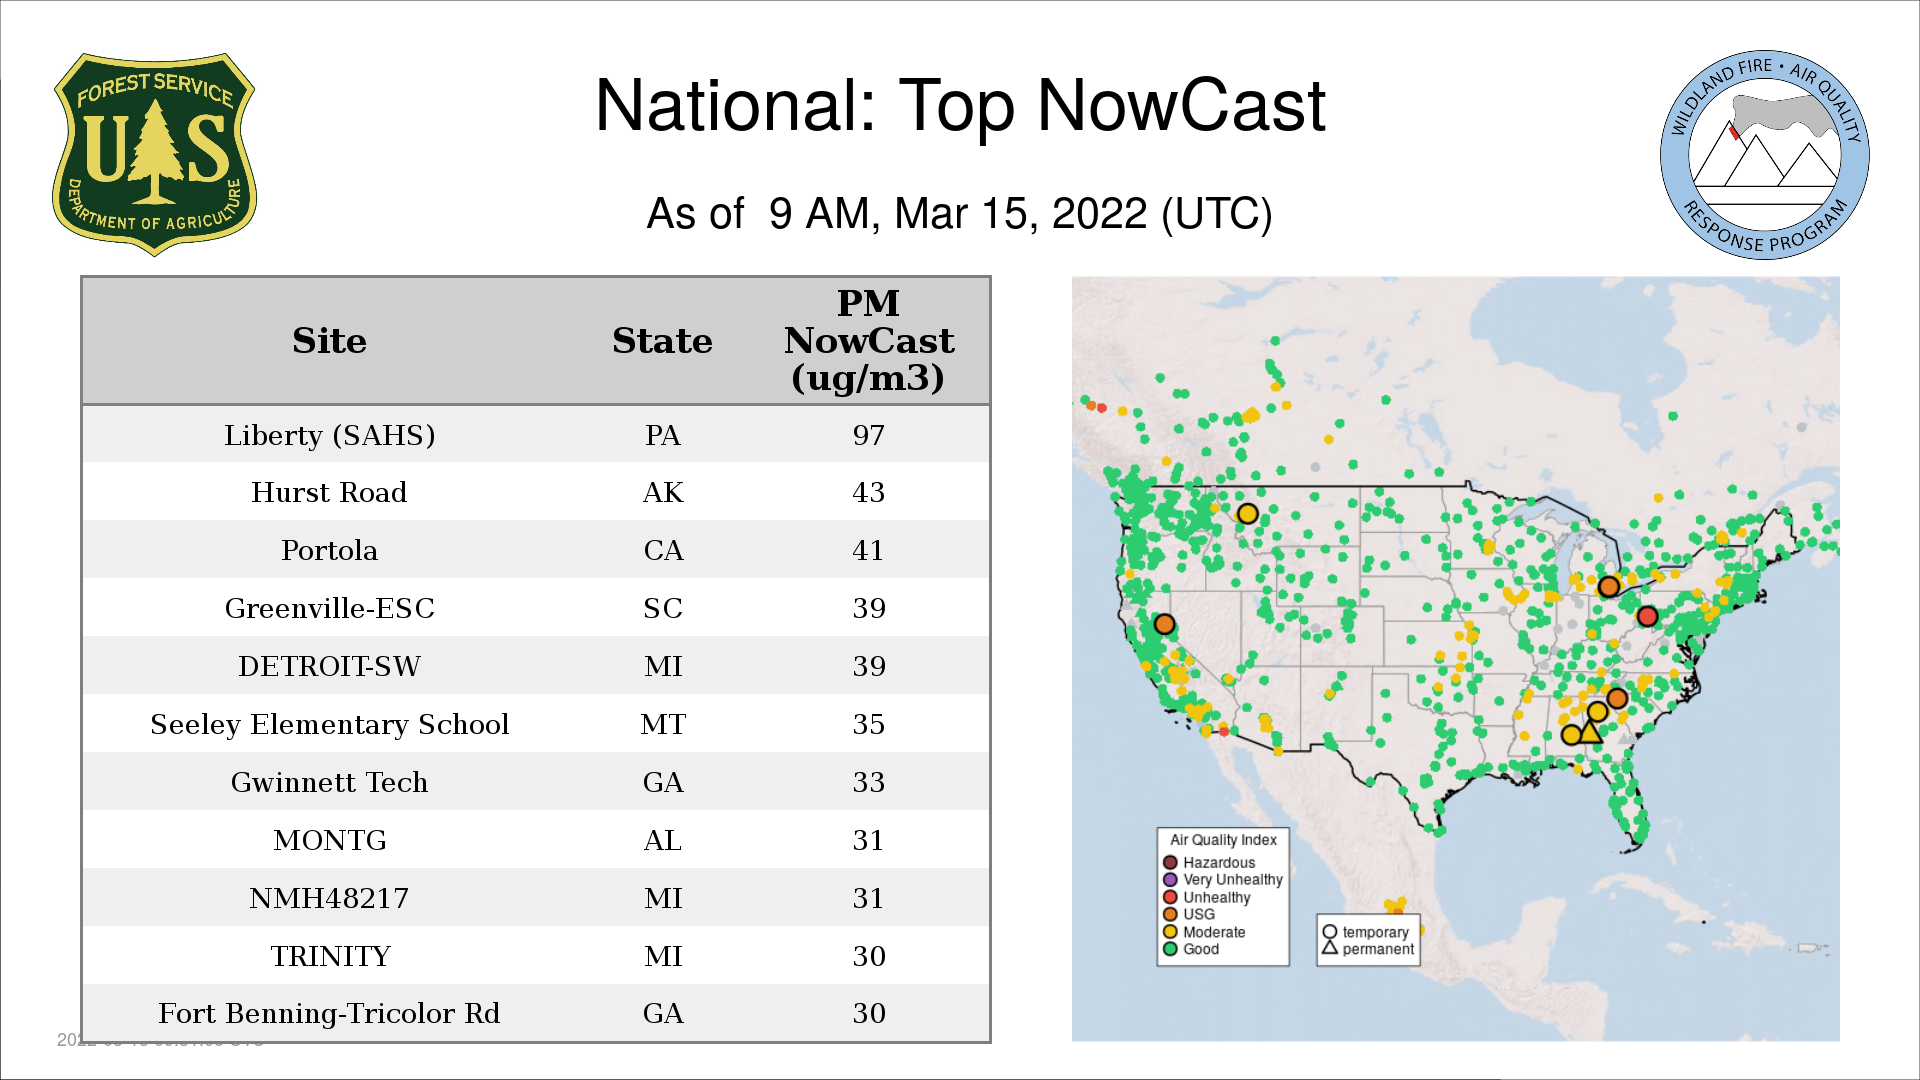This screenshot has width=1920, height=1080.
Task: Click the Very Unhealthy purple legend swatch
Action: coord(1170,880)
